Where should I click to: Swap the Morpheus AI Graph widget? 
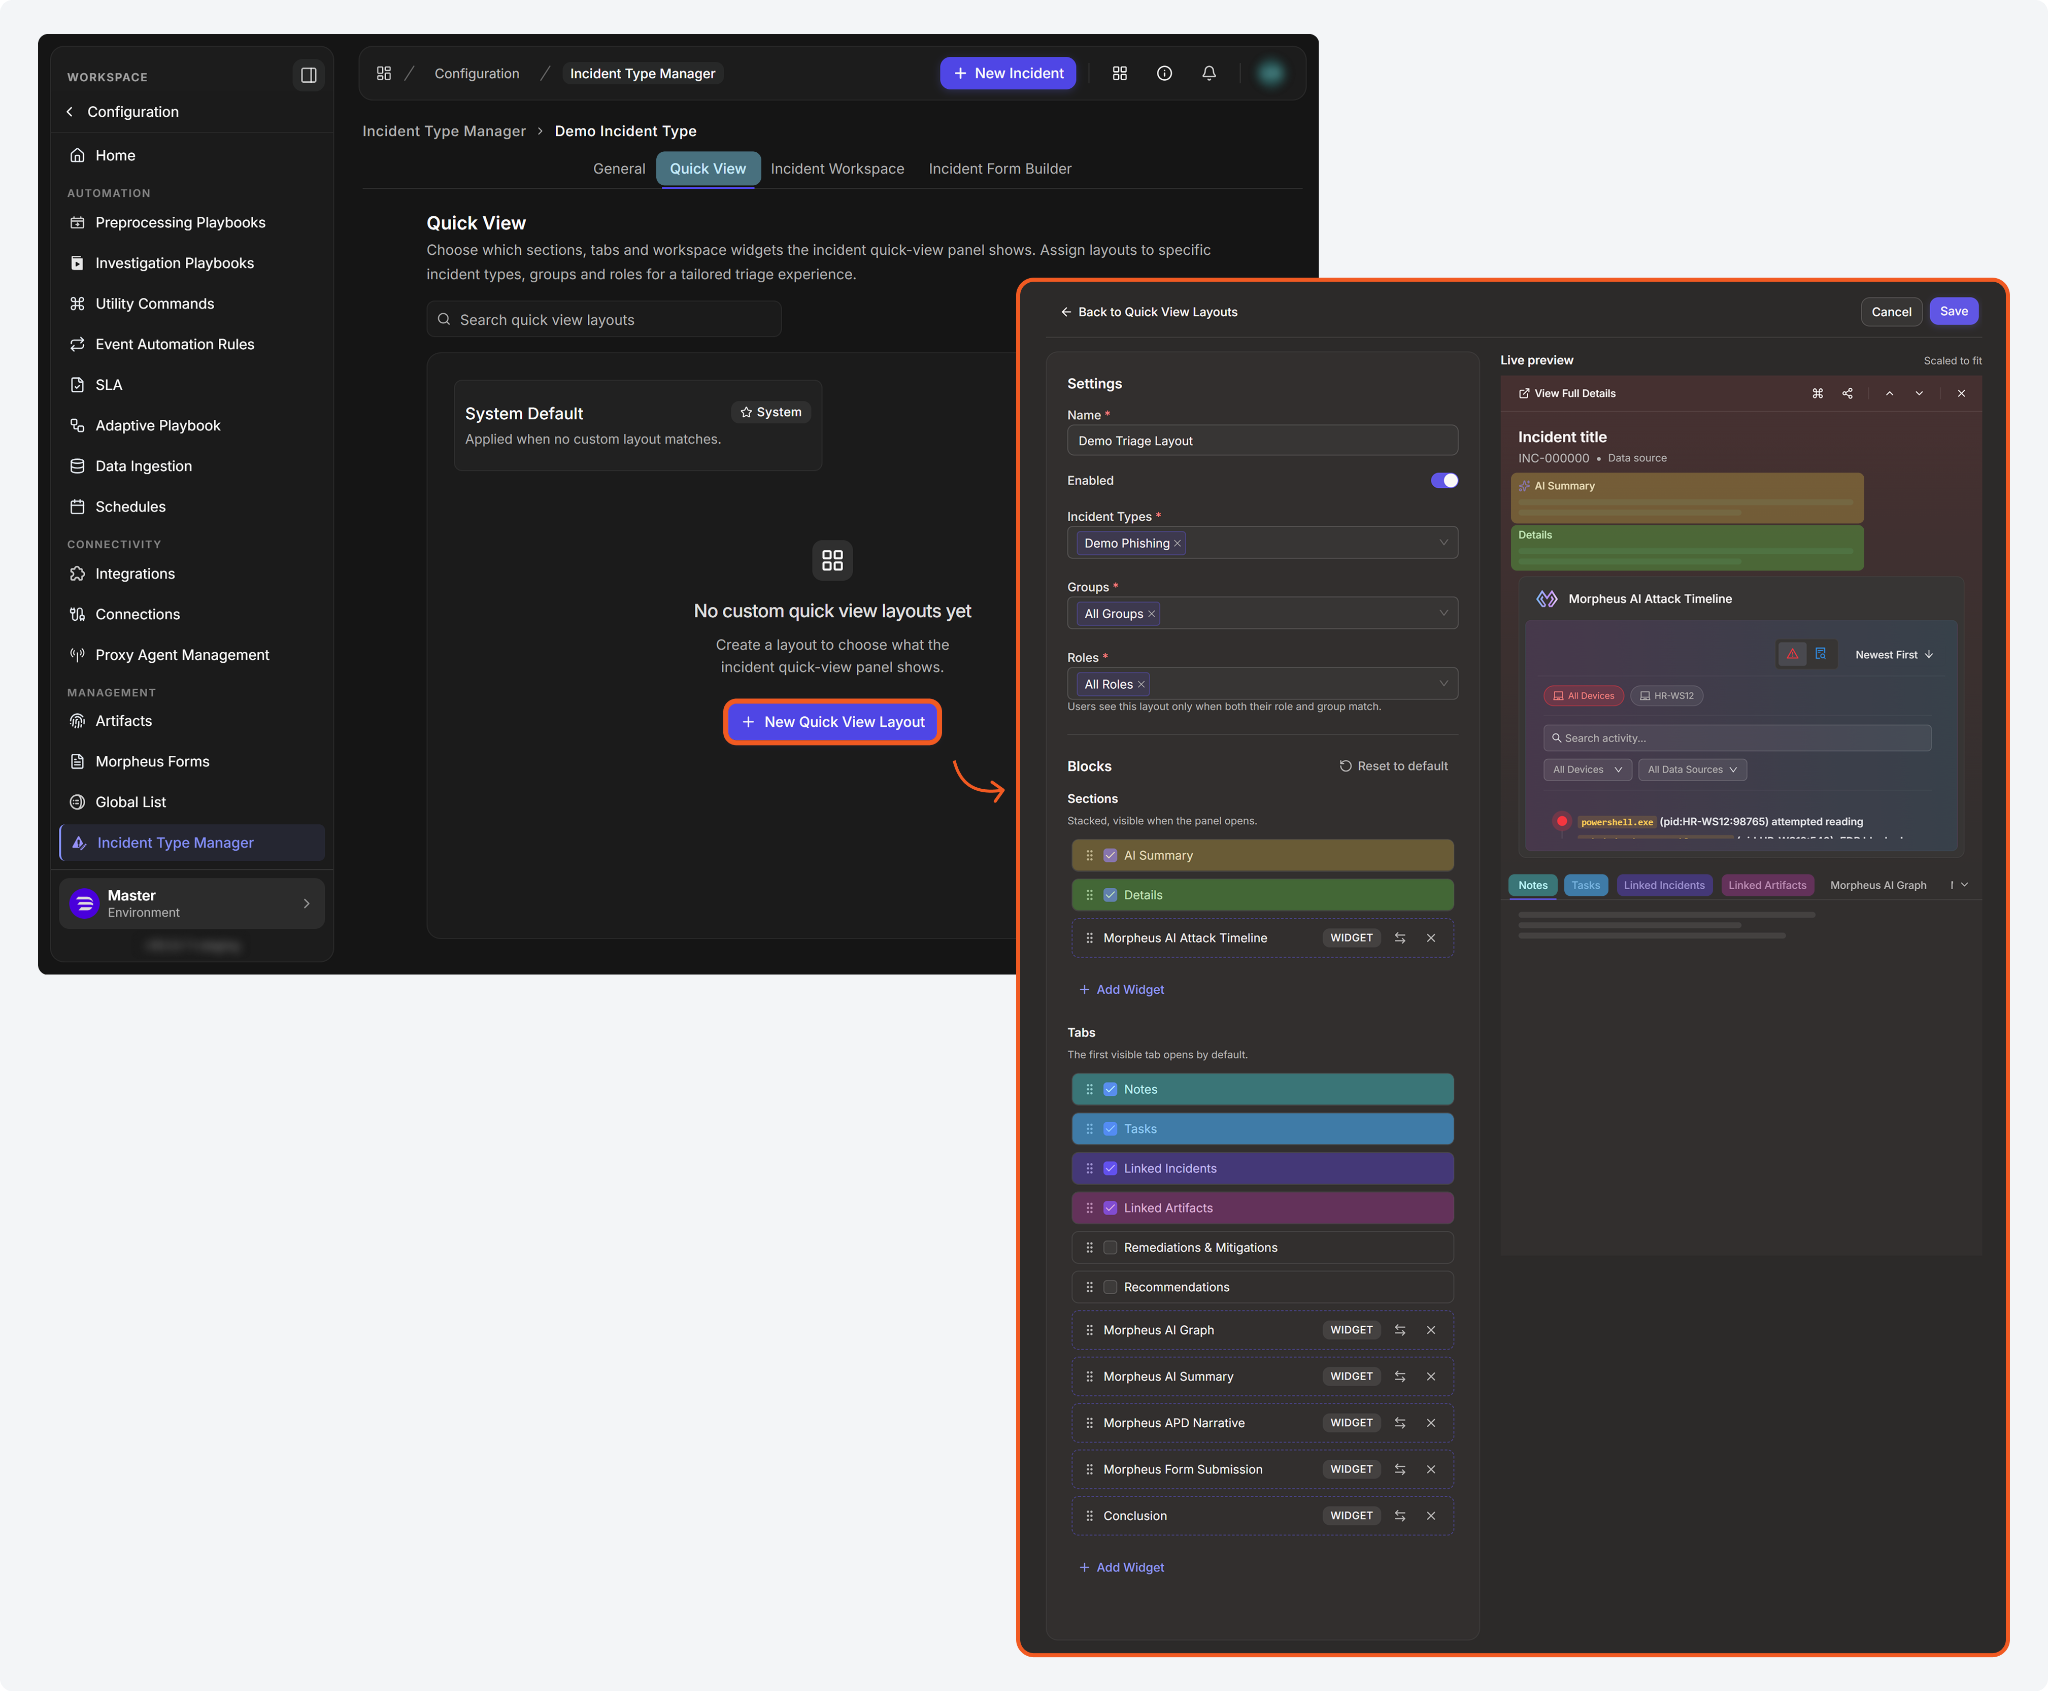1400,1330
